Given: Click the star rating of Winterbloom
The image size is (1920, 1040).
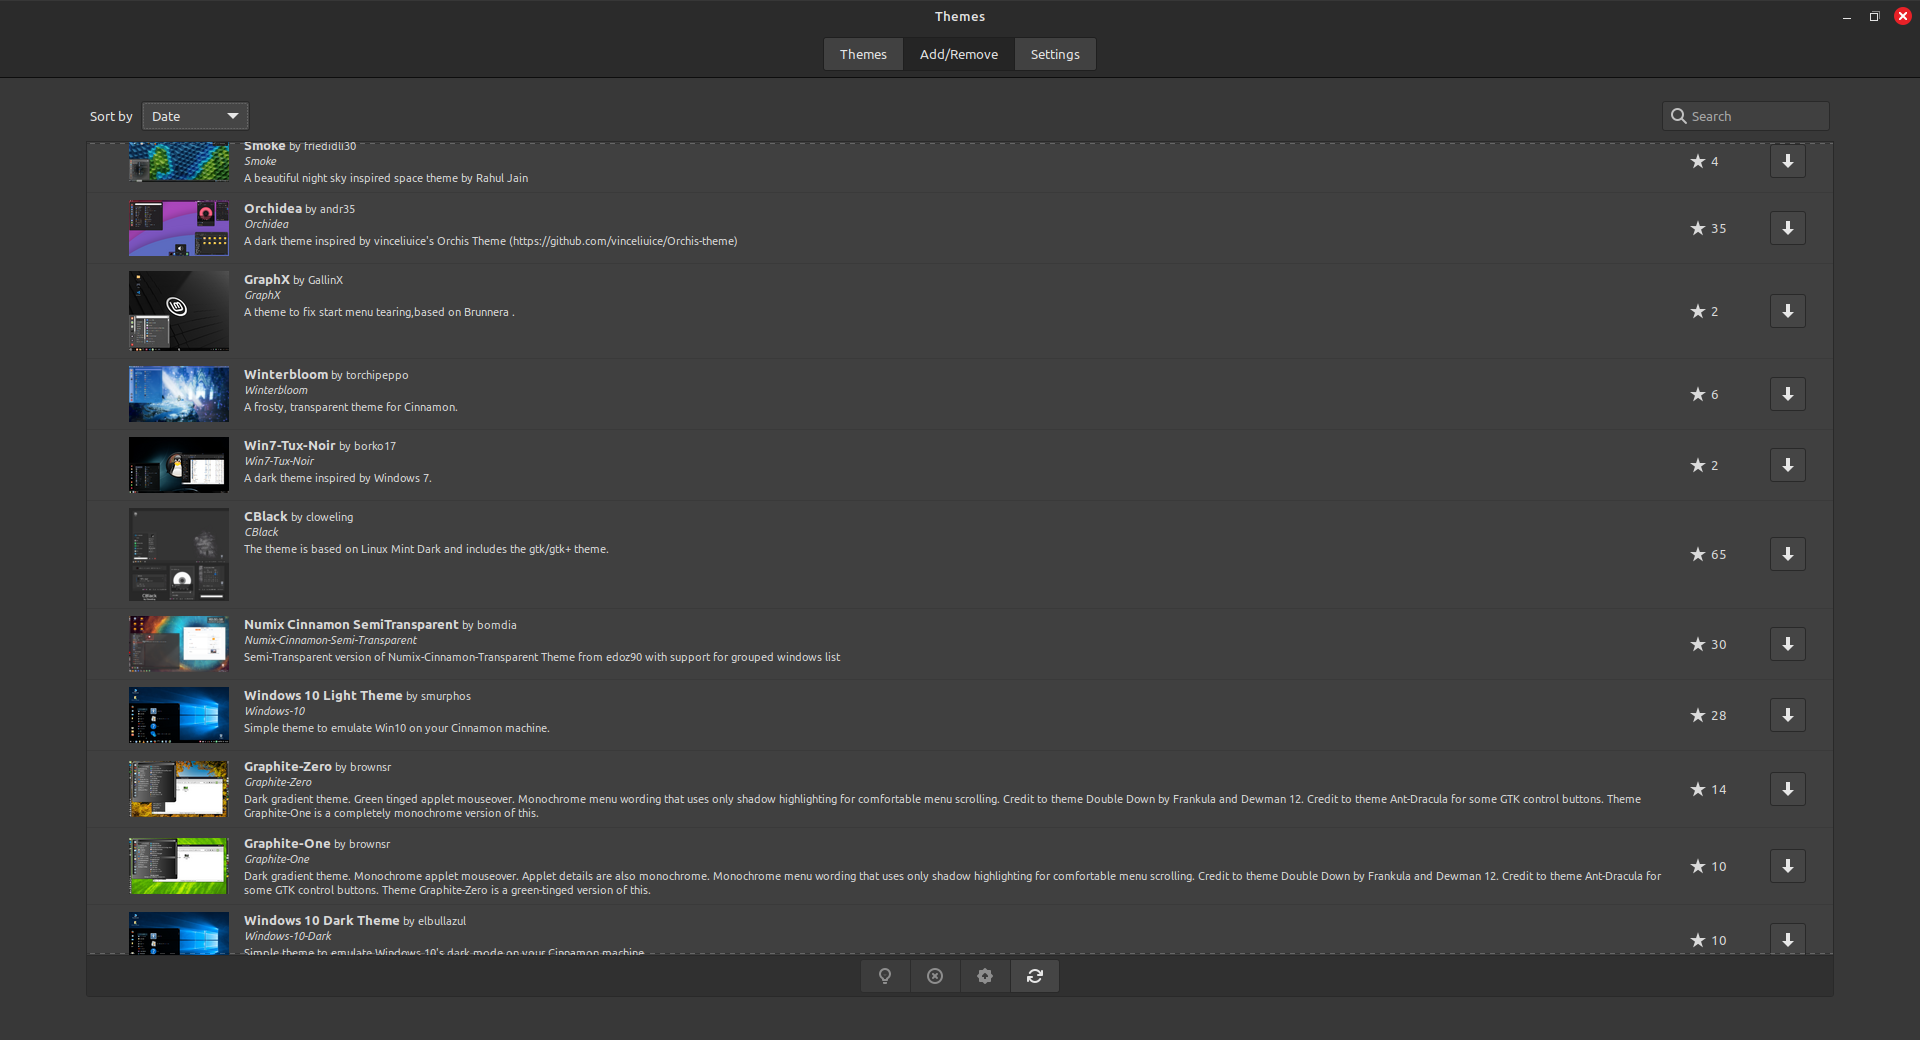Looking at the screenshot, I should (1704, 394).
